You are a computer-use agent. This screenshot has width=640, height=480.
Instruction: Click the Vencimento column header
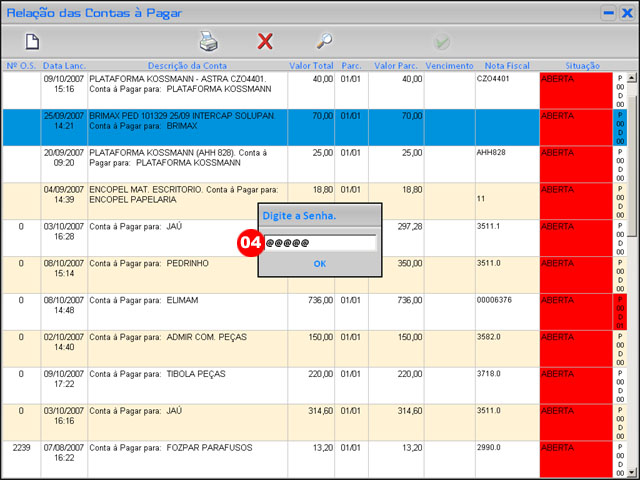pos(449,65)
